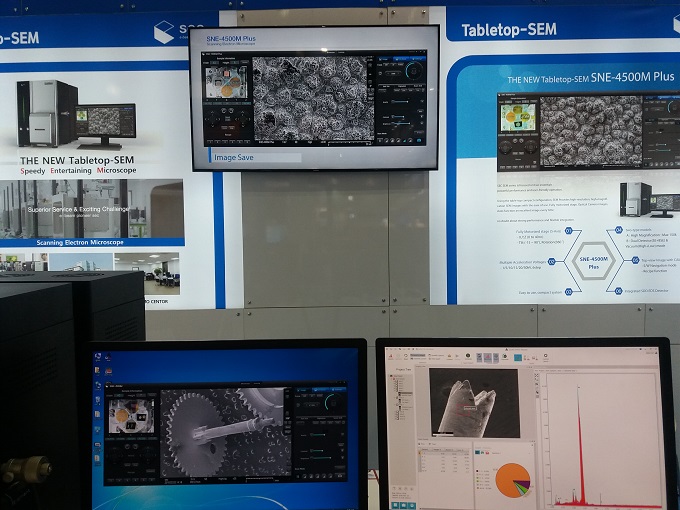Click the SEM image of the pointed tip in EDS software
The height and width of the screenshot is (510, 680).
pyautogui.click(x=474, y=403)
